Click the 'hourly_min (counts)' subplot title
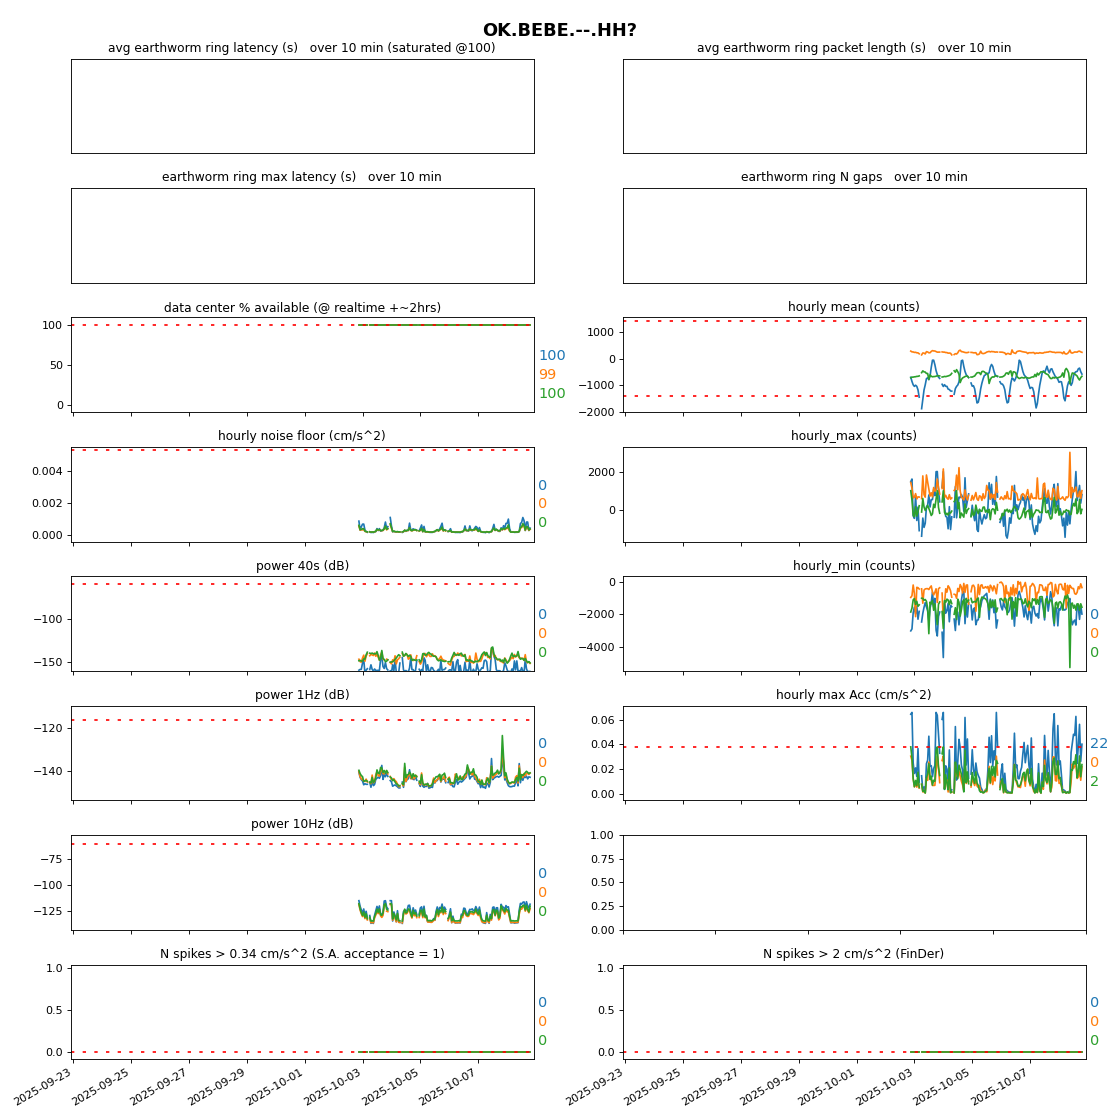 tap(854, 566)
